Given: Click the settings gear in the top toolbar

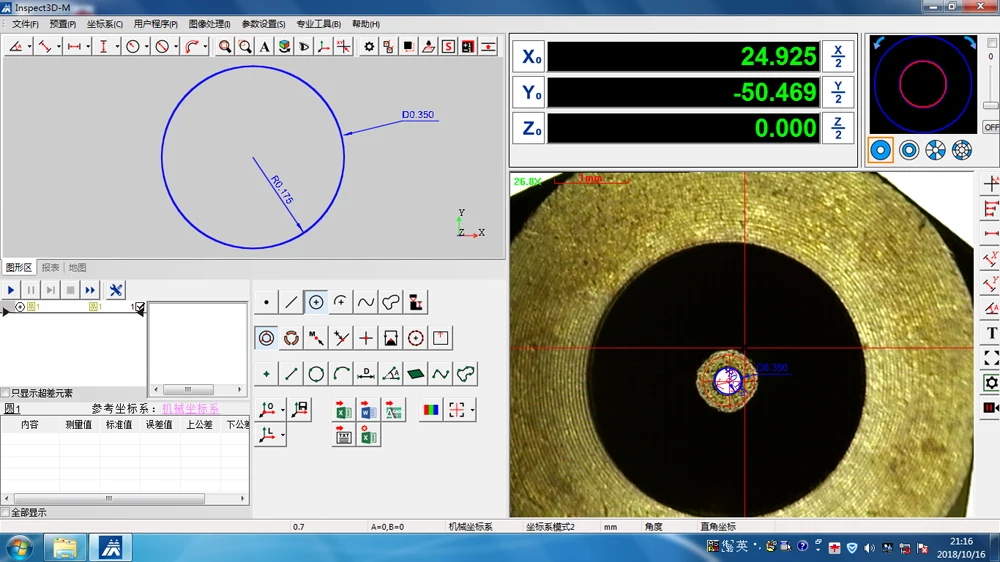Looking at the screenshot, I should tap(369, 47).
